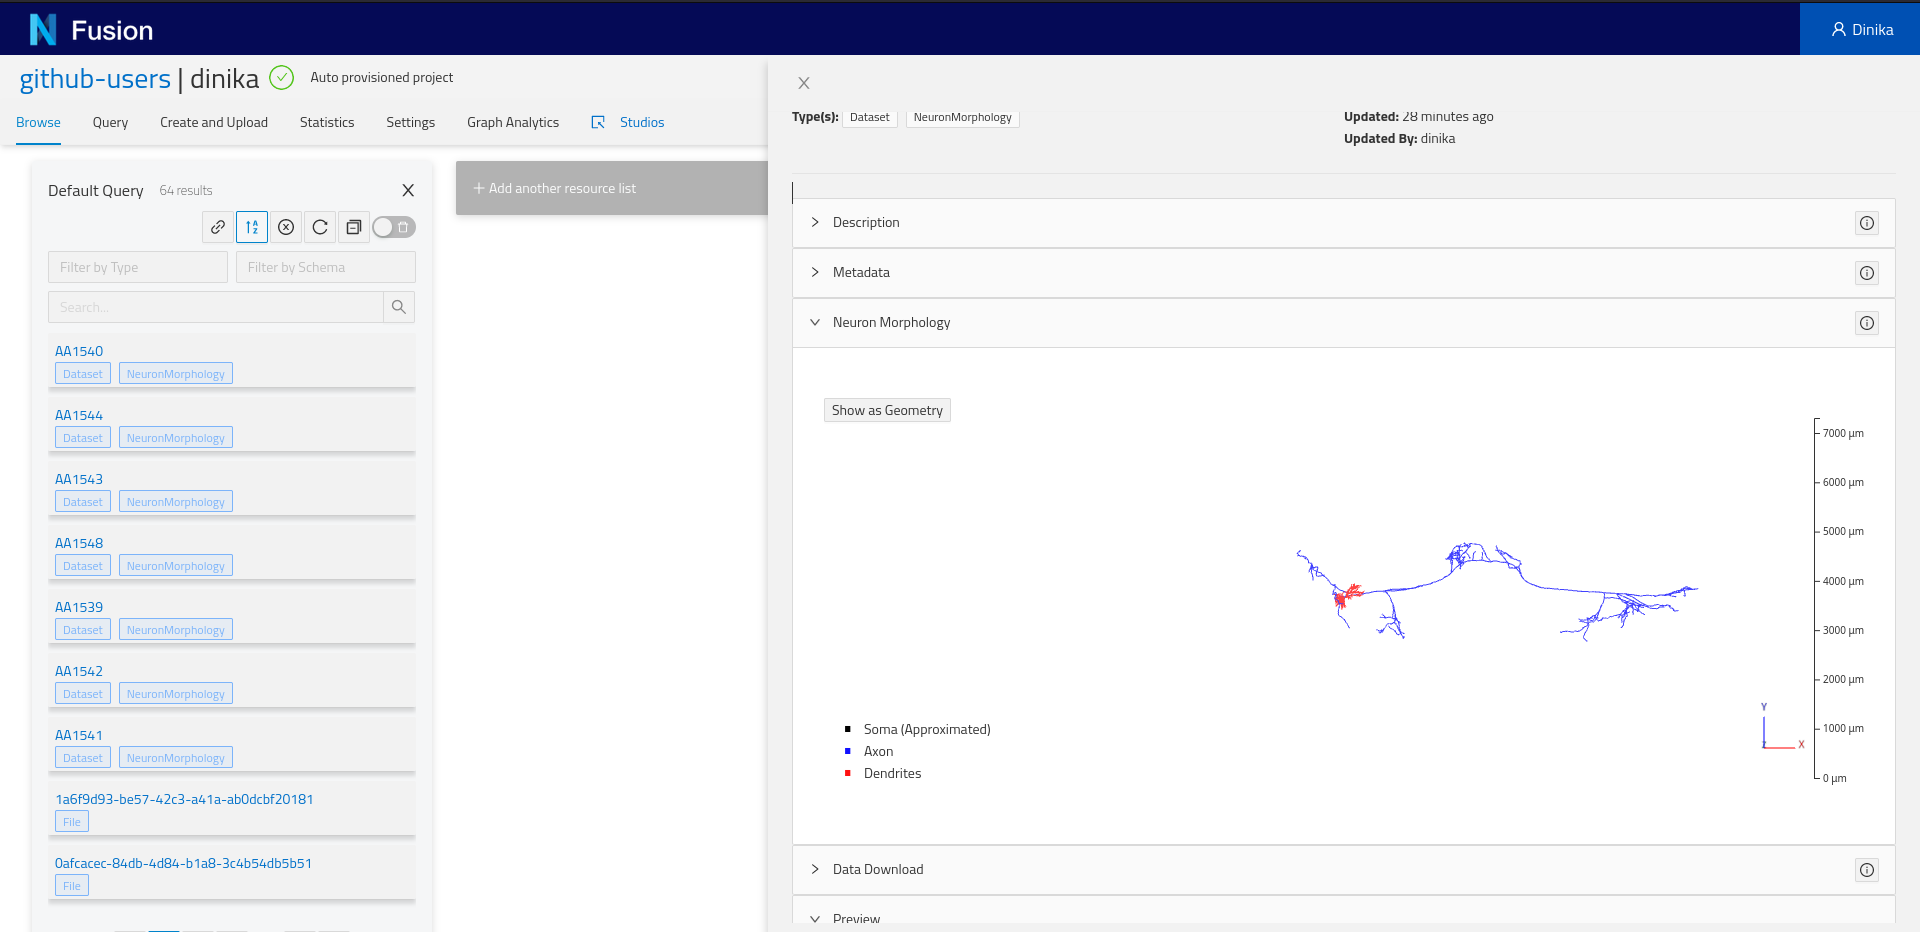
Task: Click the NeuronMorphology tag under AA1541
Action: pos(176,758)
